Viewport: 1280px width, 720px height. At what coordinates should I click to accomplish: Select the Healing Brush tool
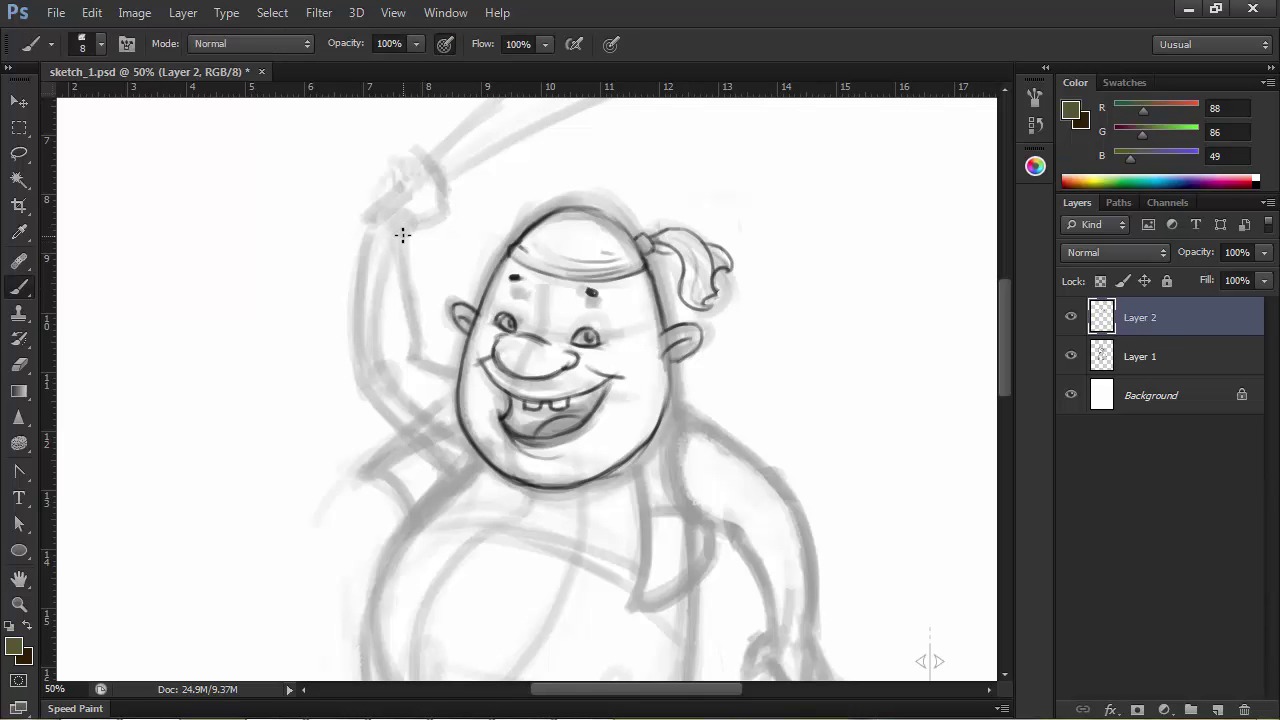pos(19,261)
